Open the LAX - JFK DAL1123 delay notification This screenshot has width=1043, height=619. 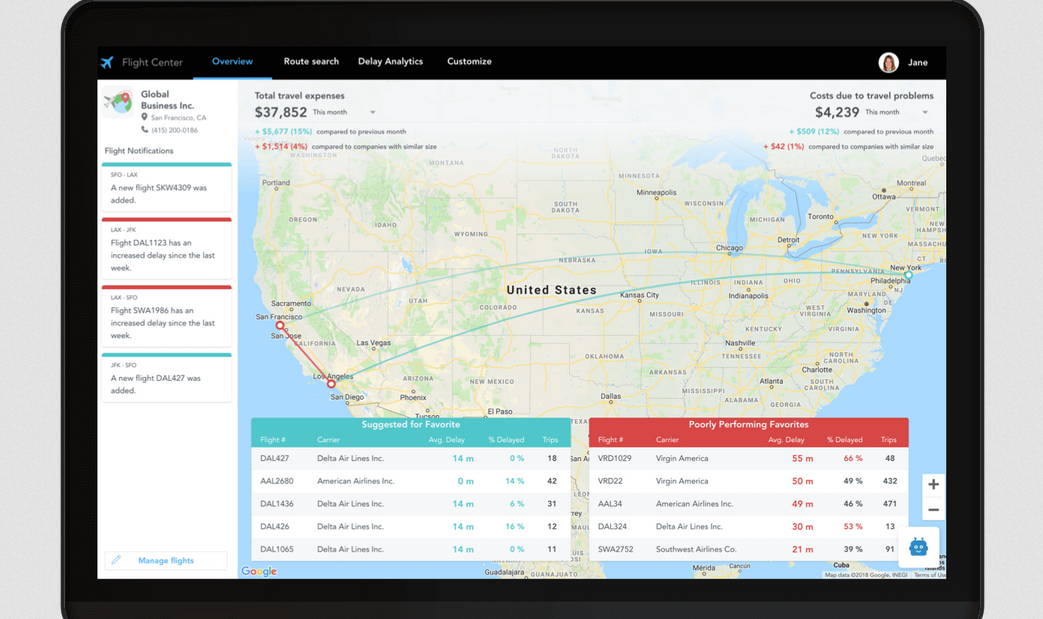[166, 250]
